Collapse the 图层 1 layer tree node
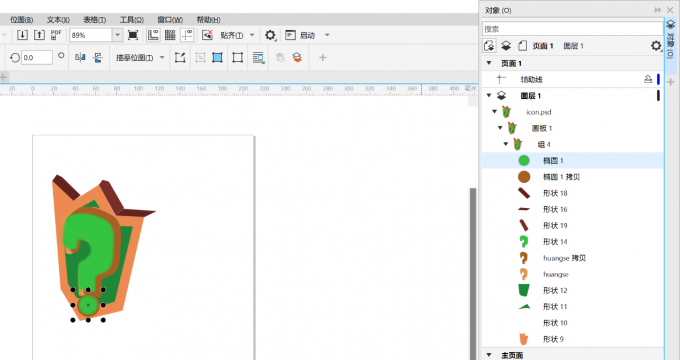The height and width of the screenshot is (360, 680). (x=489, y=95)
